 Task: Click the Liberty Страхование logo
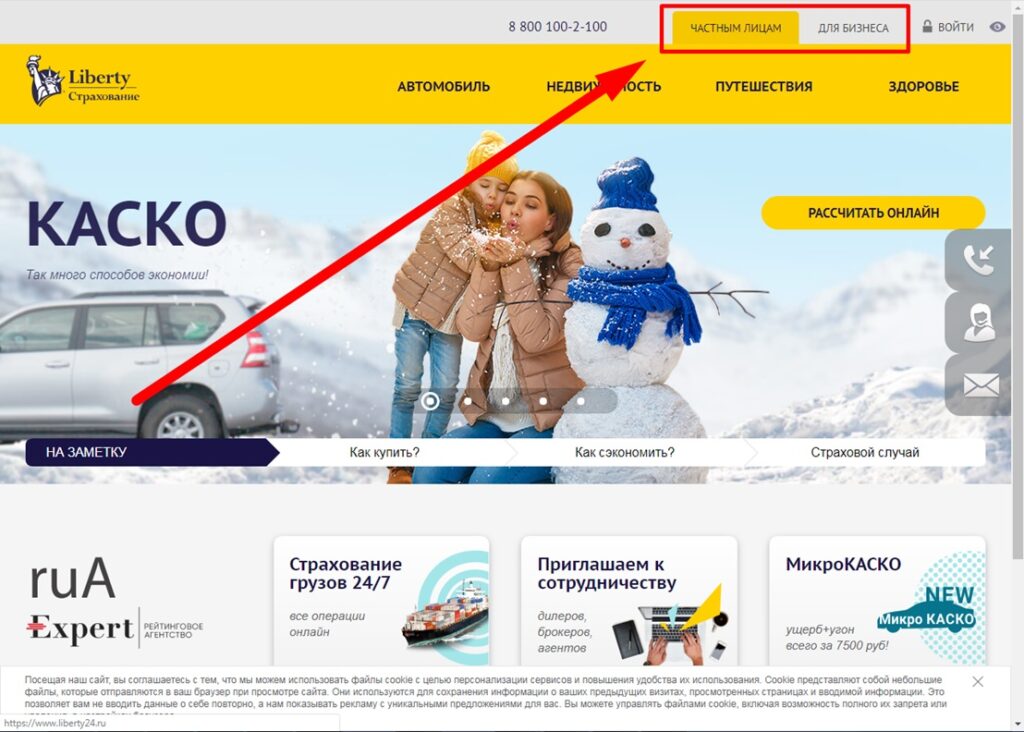tap(83, 81)
